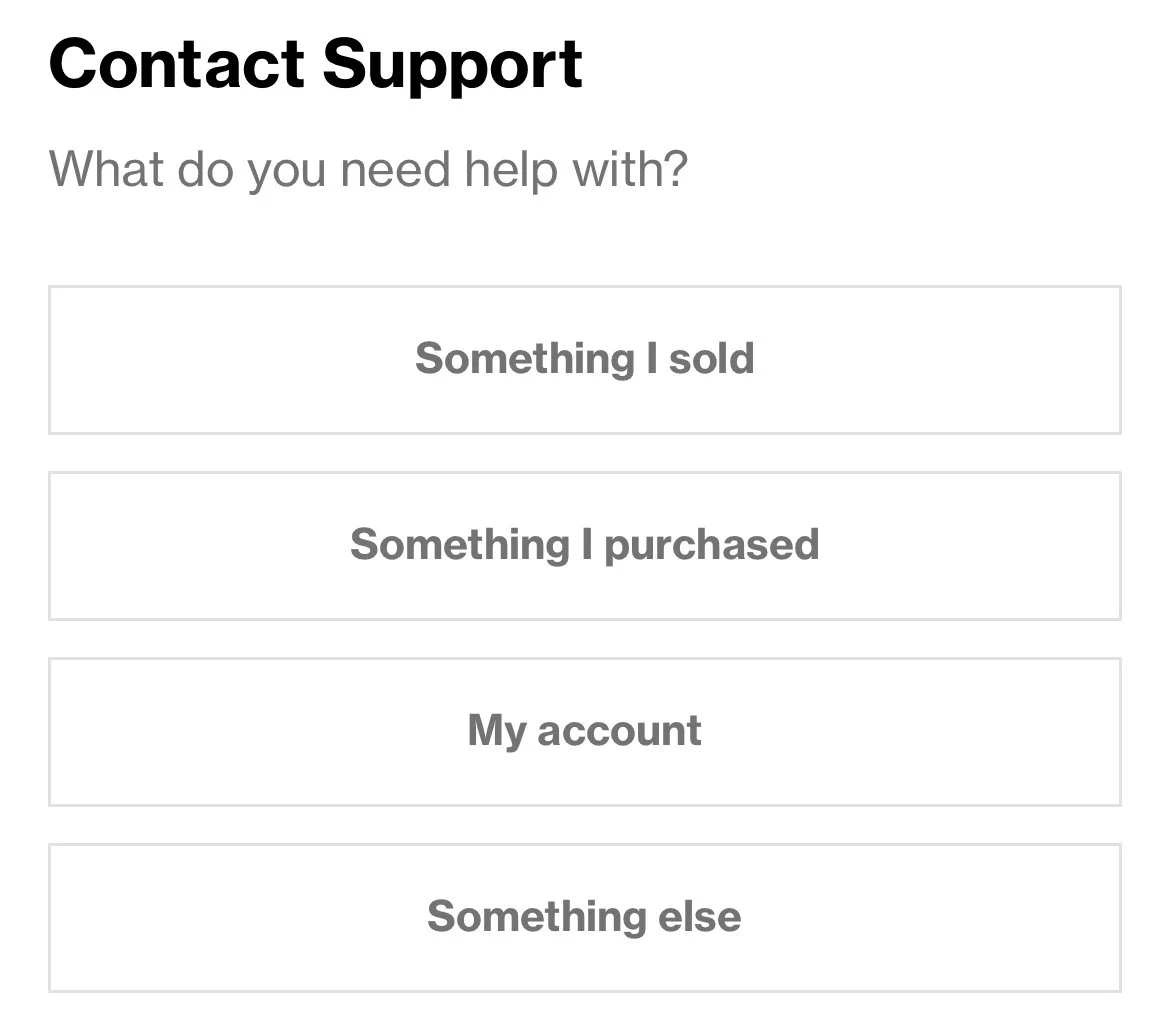The image size is (1170, 1026).
Task: Click the "else" label in fourth option
Action: 699,916
